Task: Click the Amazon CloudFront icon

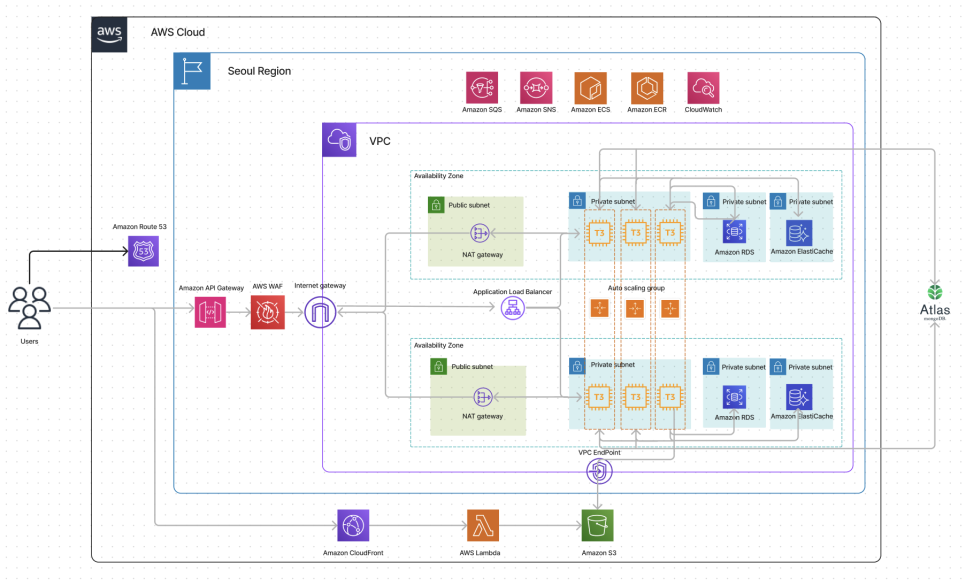Action: click(x=352, y=526)
